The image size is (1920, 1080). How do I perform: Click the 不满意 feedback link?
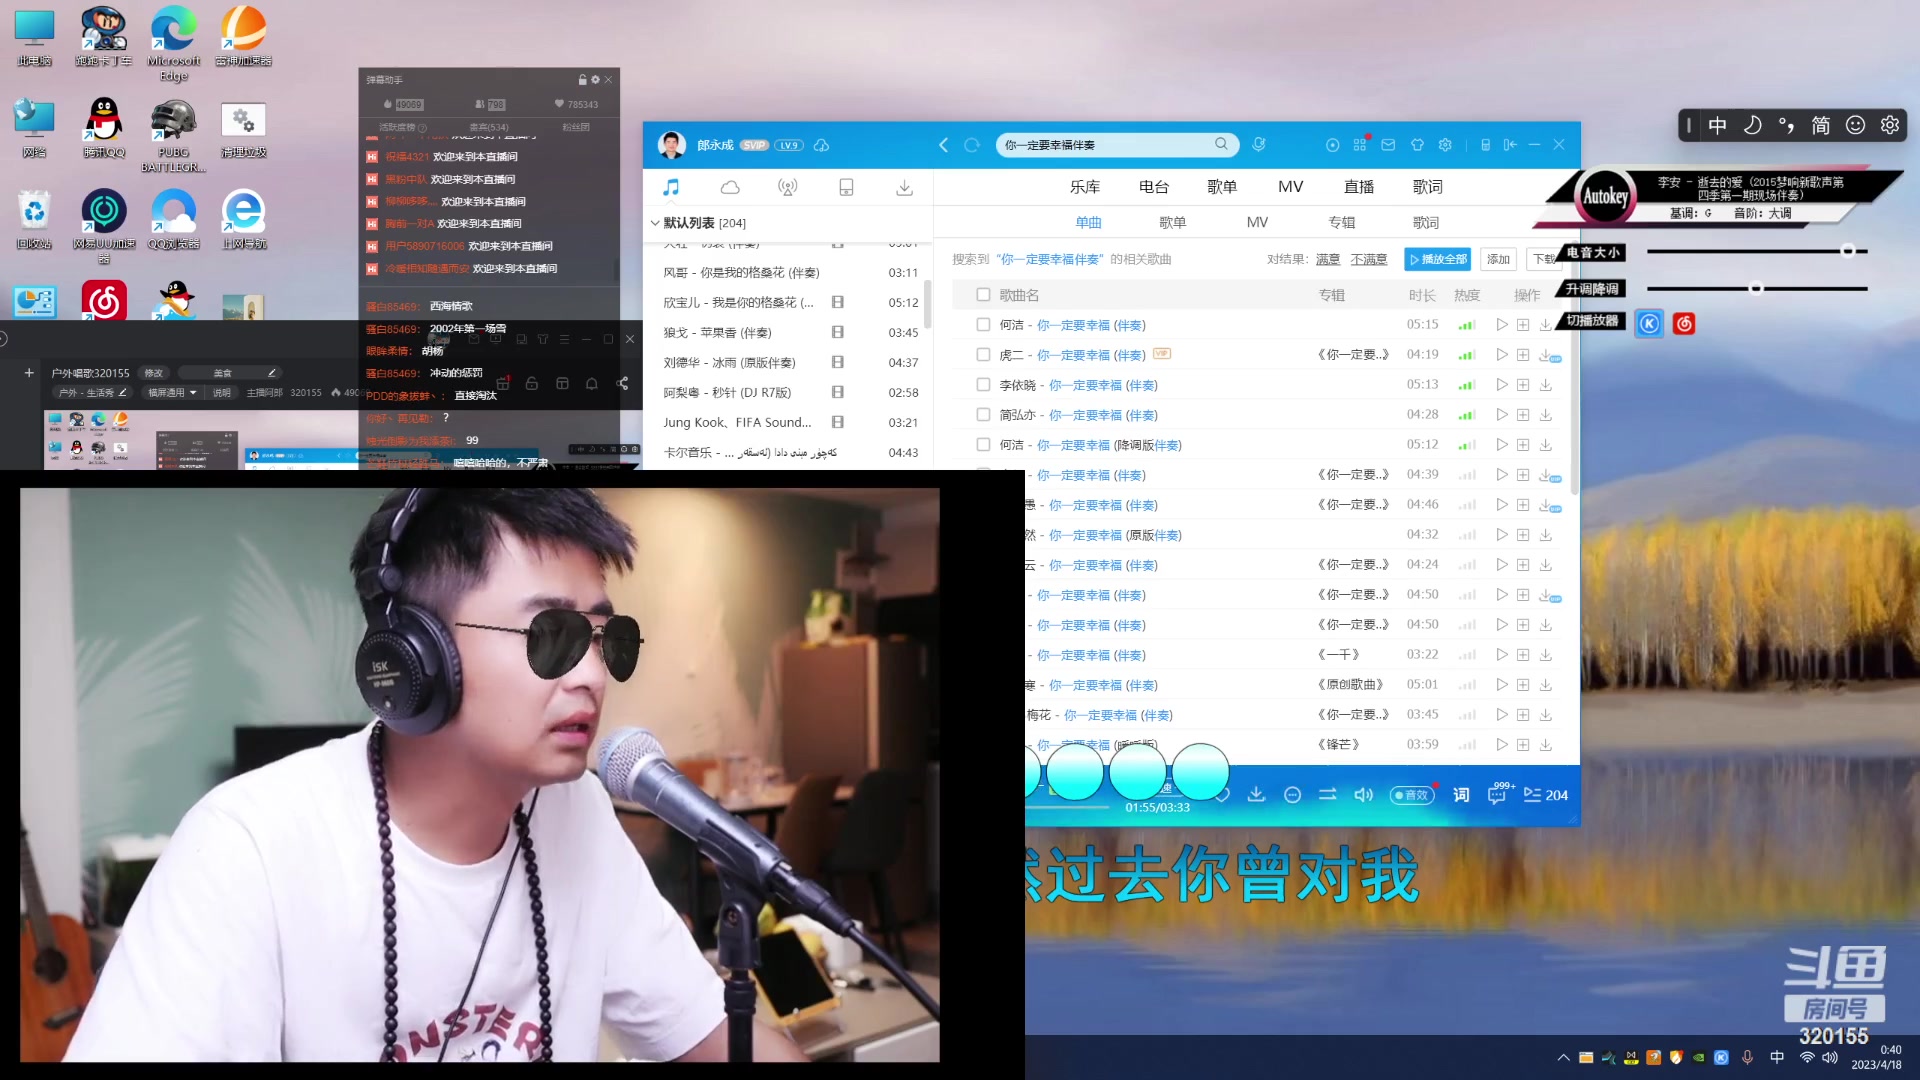click(x=1369, y=259)
